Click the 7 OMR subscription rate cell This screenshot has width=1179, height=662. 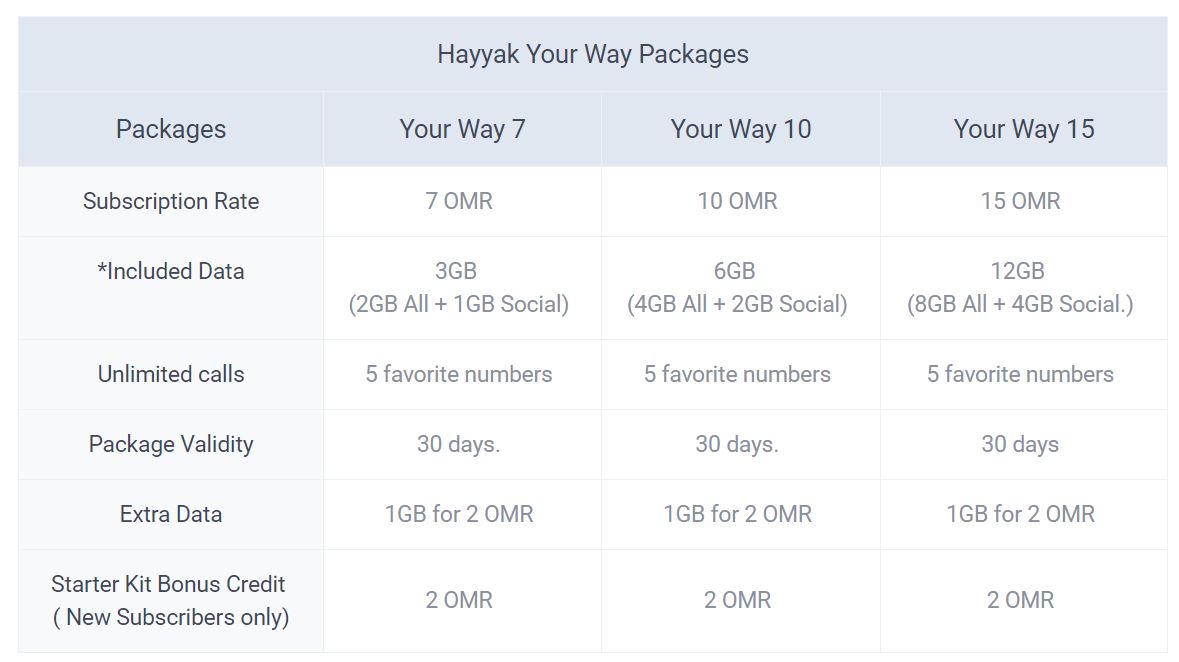coord(459,201)
